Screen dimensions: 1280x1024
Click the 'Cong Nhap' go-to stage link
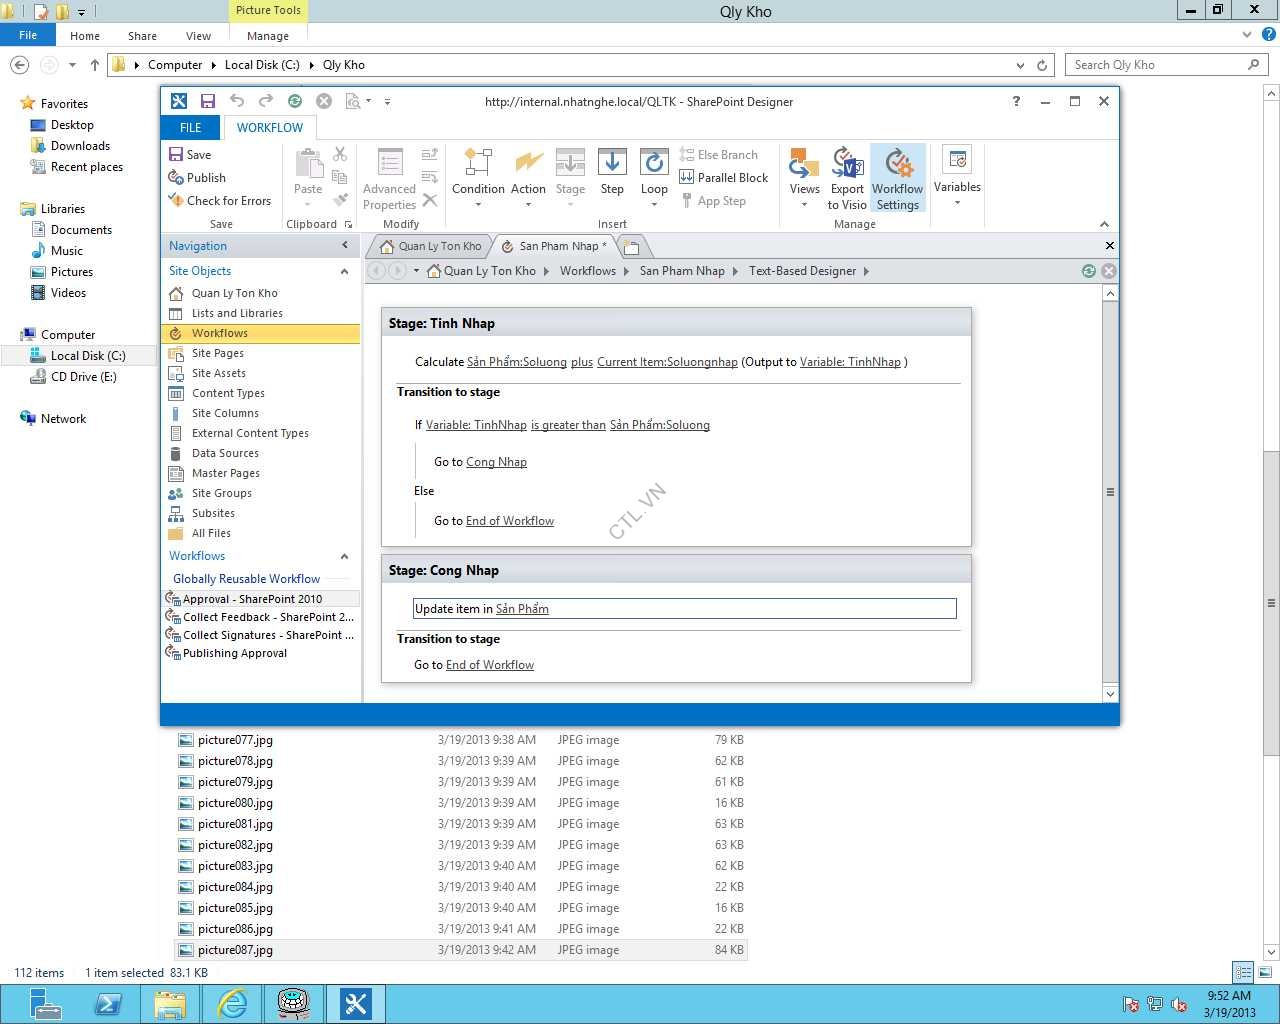point(496,462)
